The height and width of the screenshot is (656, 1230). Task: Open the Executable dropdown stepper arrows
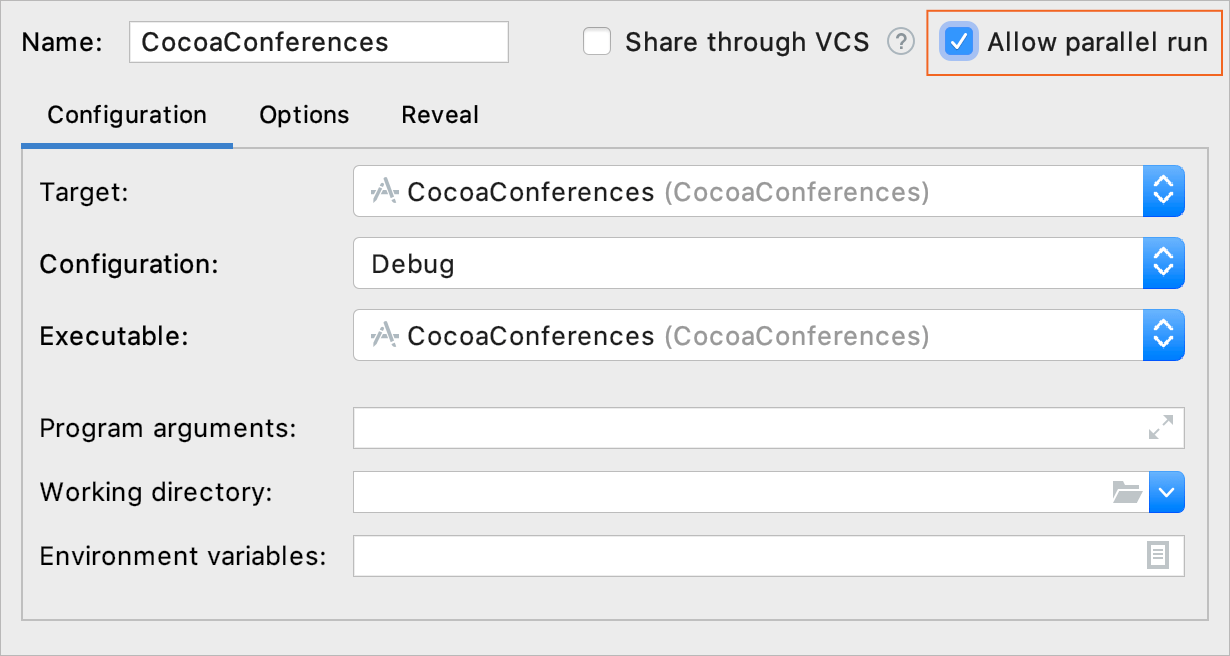click(1163, 335)
